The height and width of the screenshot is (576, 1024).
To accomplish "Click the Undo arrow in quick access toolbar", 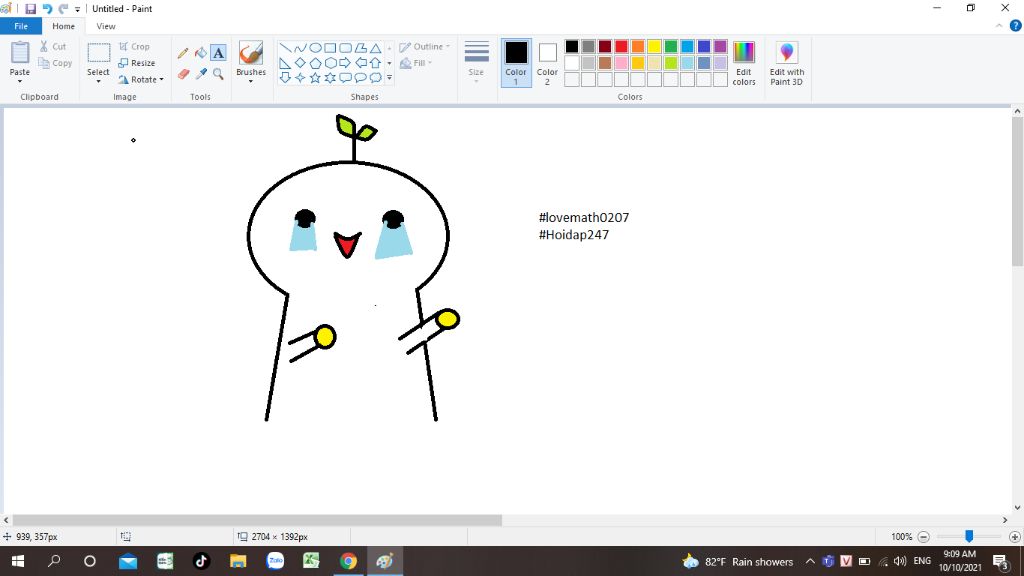I will (x=47, y=8).
